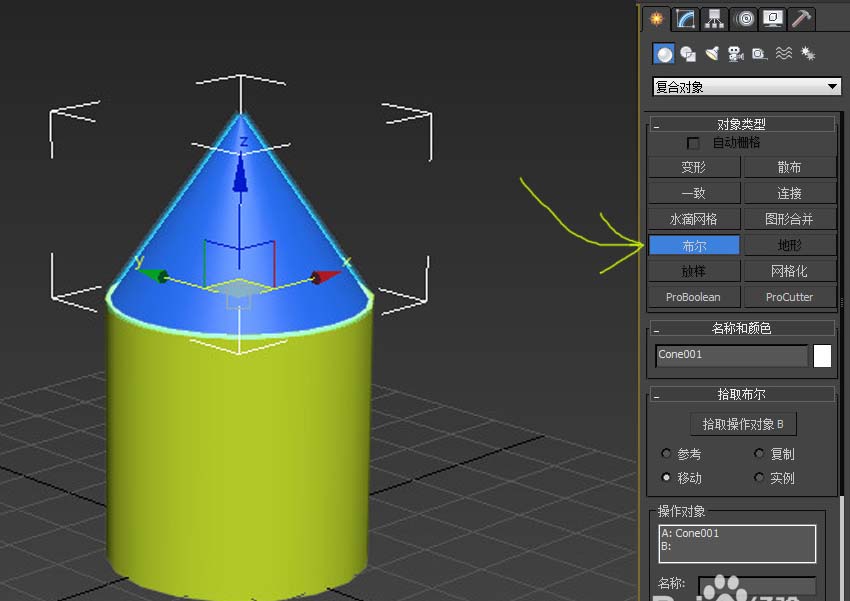Select the Cameras category icon
The width and height of the screenshot is (850, 601).
click(735, 54)
